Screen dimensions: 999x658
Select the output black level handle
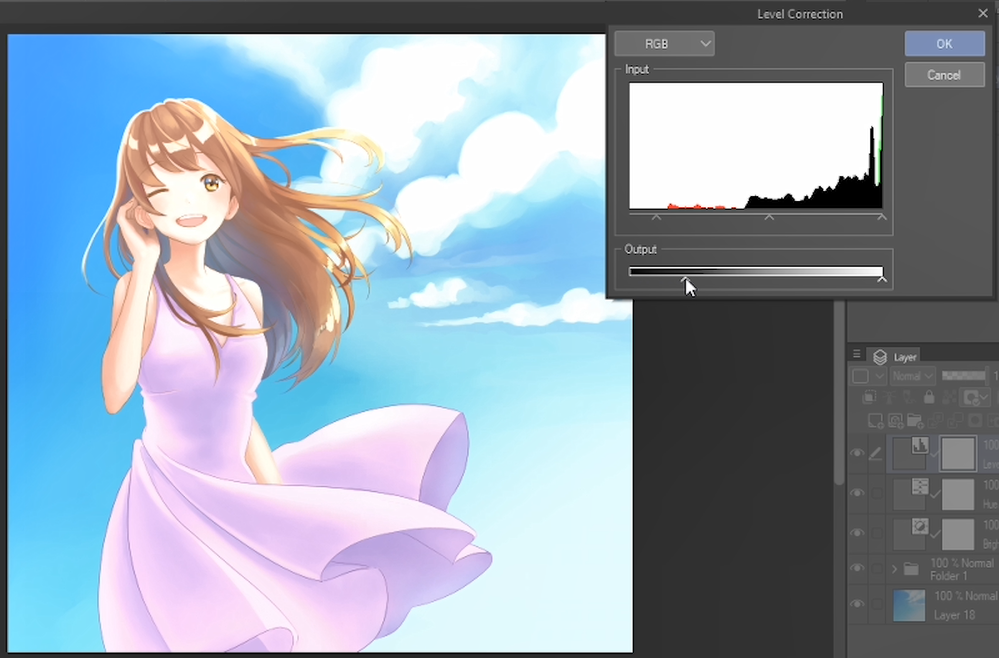686,279
